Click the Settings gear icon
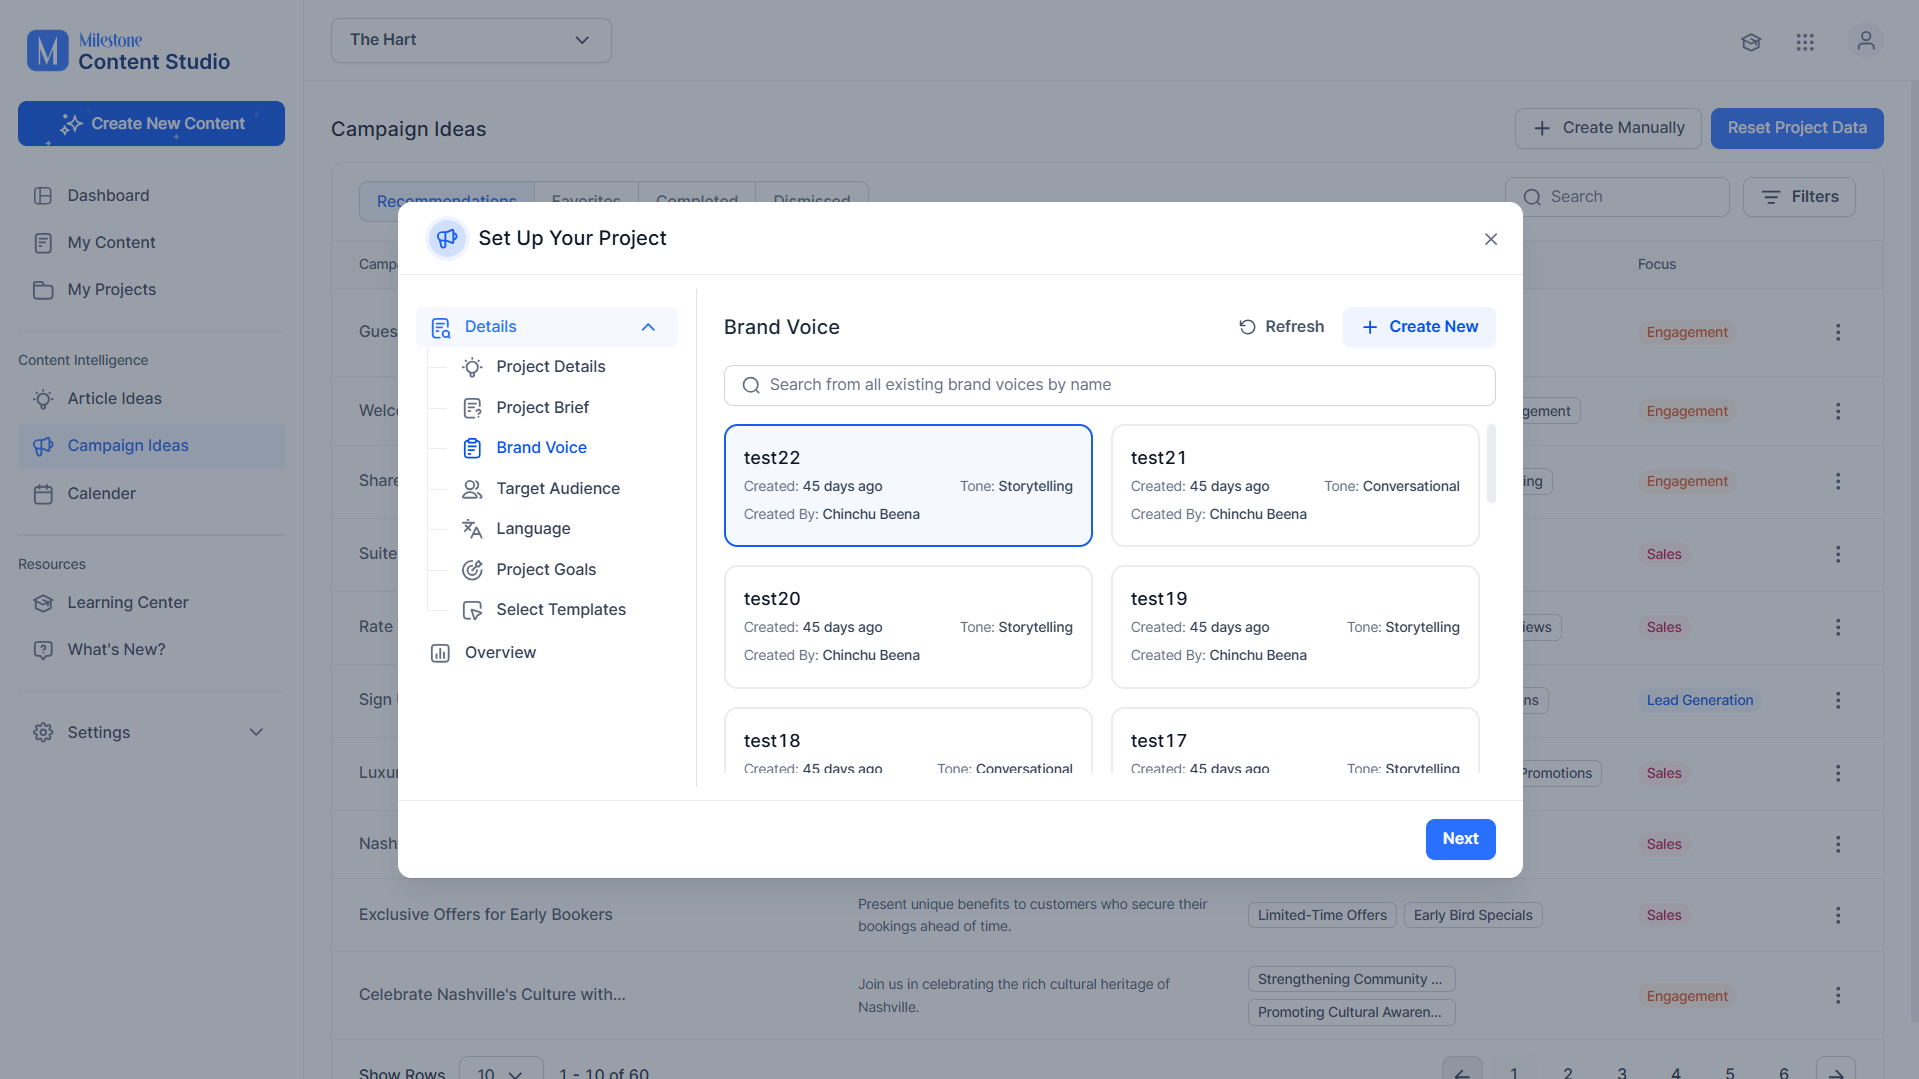The height and width of the screenshot is (1079, 1919). pyautogui.click(x=43, y=733)
